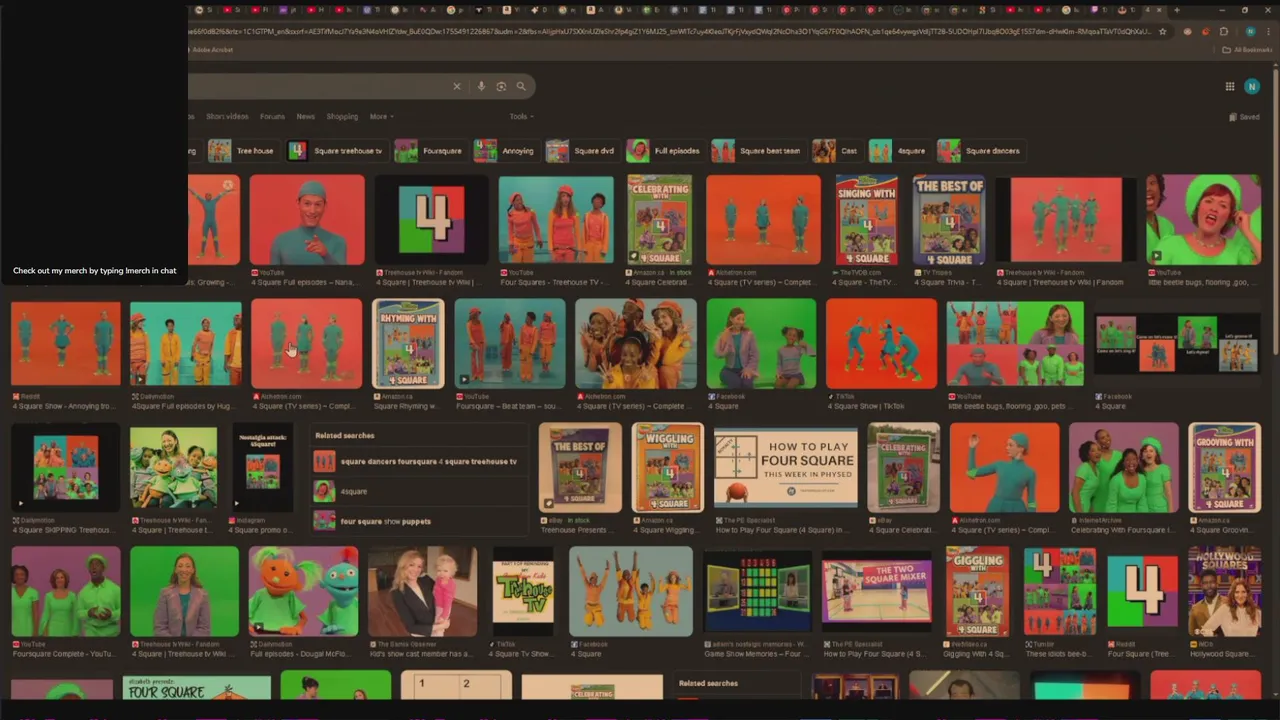Select the 'Cast' filter chip
The image size is (1280, 720).
click(836, 151)
